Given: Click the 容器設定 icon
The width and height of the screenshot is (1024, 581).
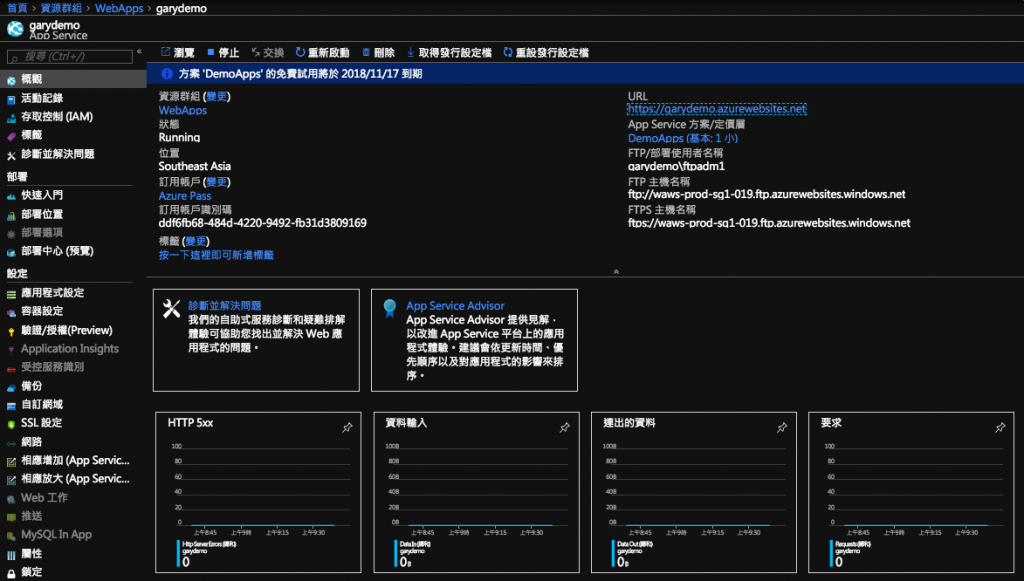Looking at the screenshot, I should coord(11,312).
